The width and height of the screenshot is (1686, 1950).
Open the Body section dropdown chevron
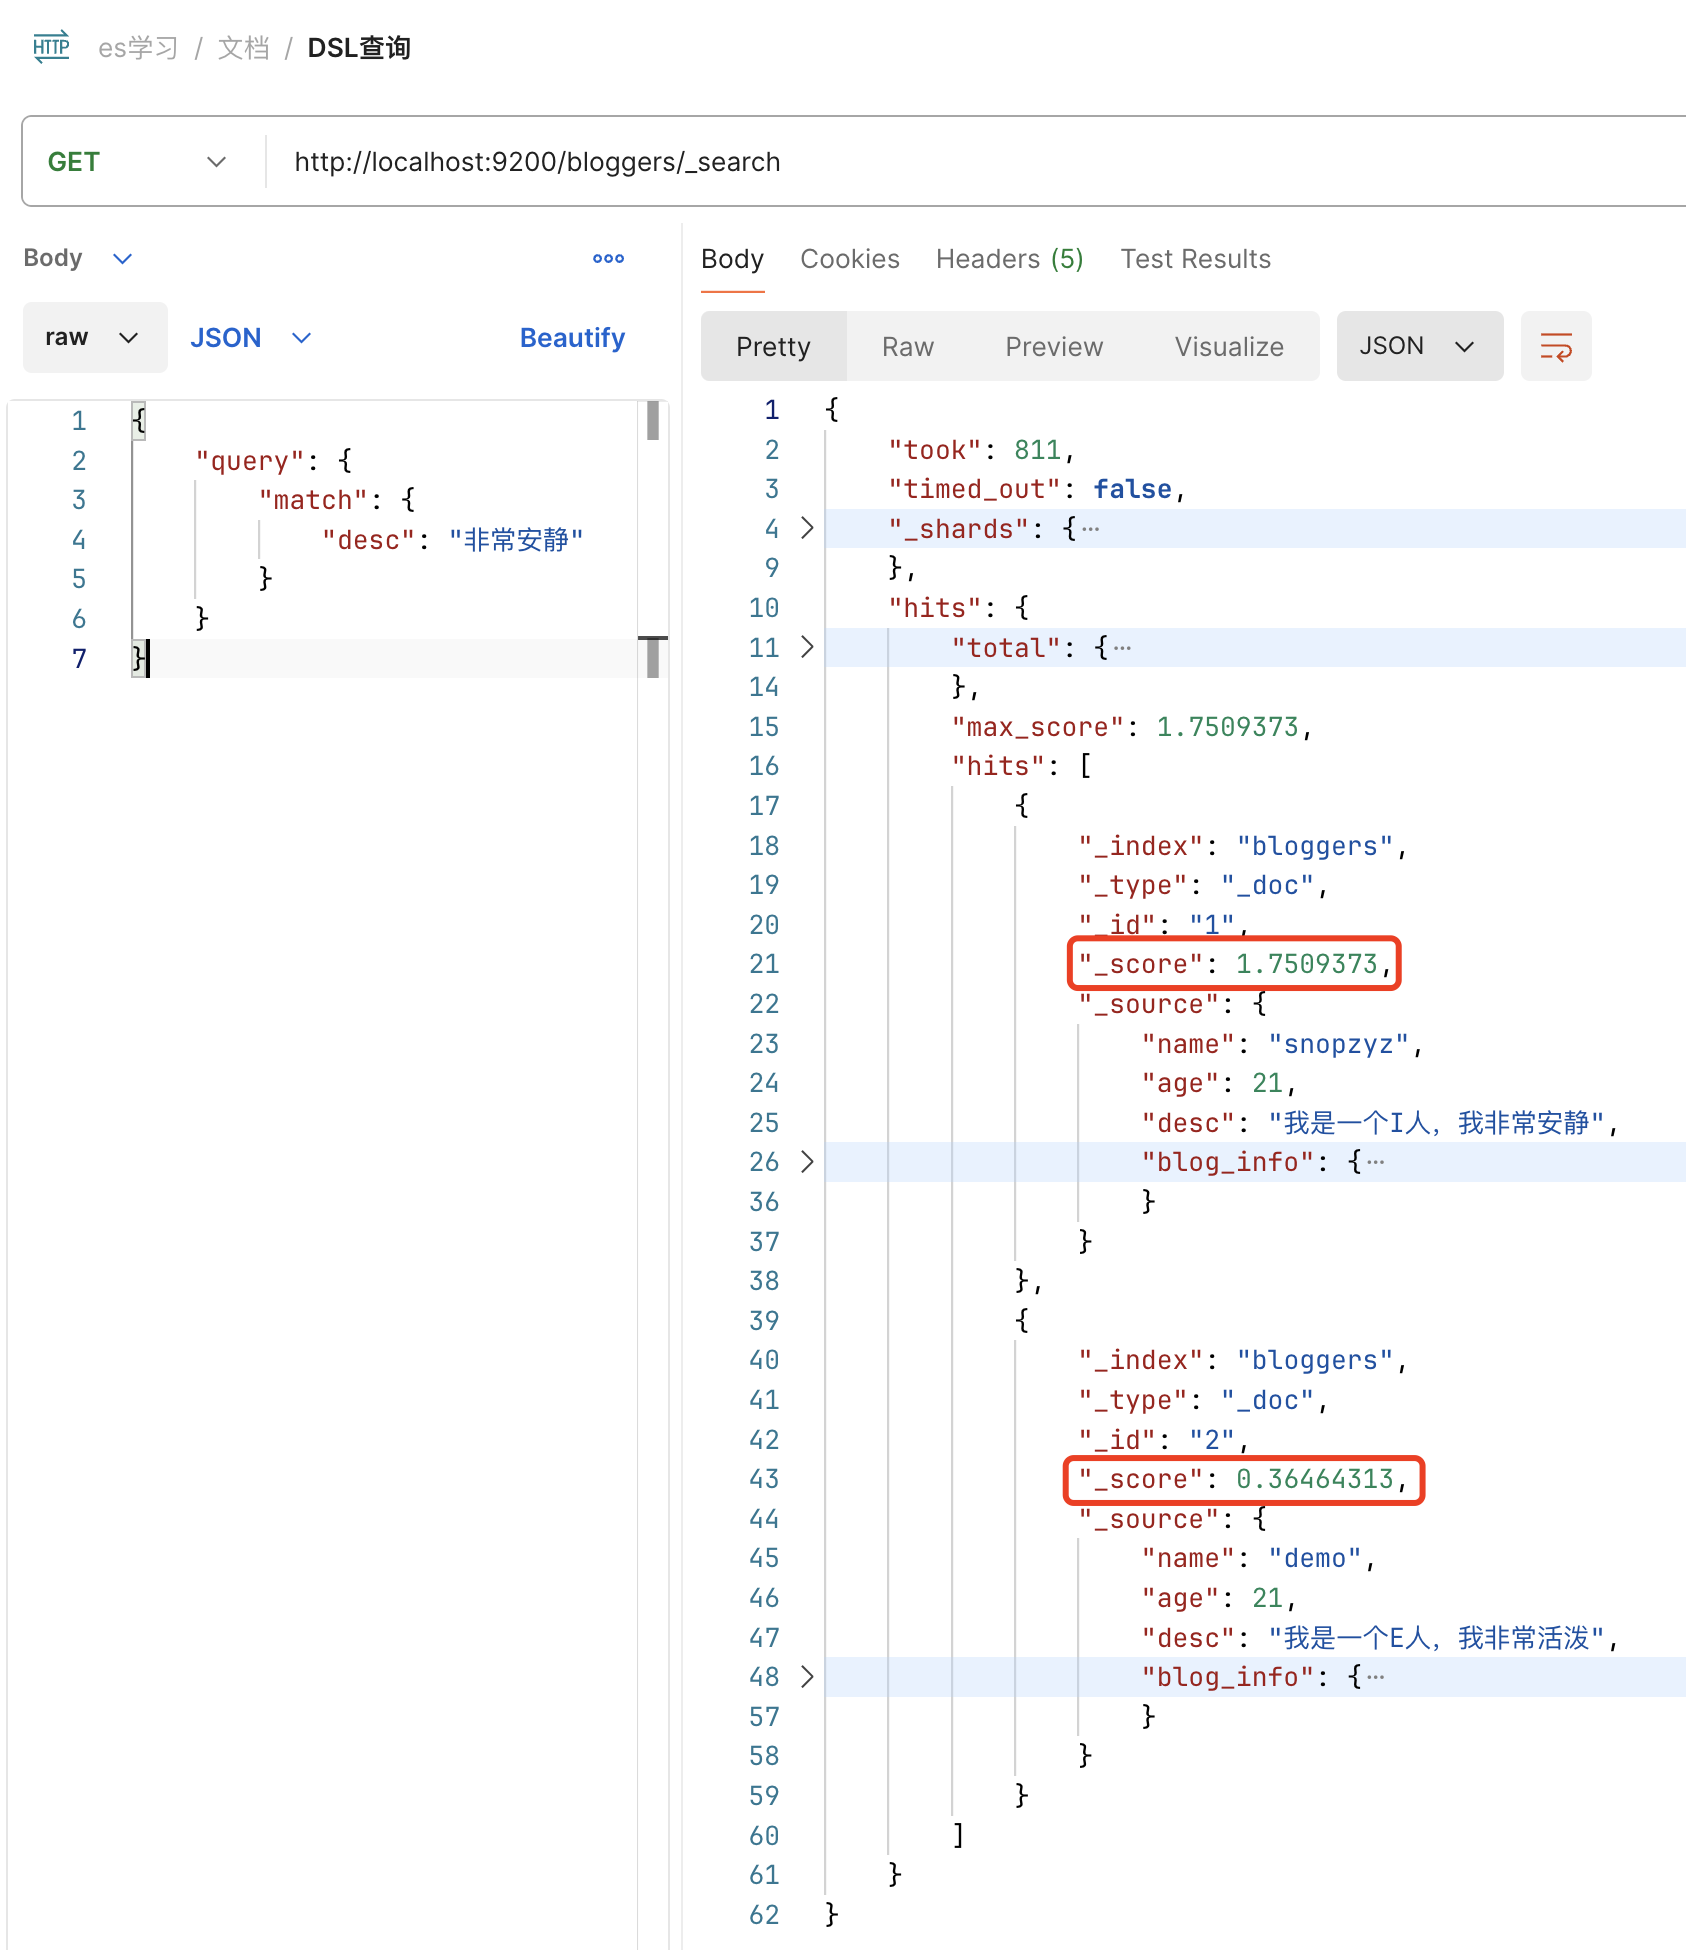click(x=123, y=259)
